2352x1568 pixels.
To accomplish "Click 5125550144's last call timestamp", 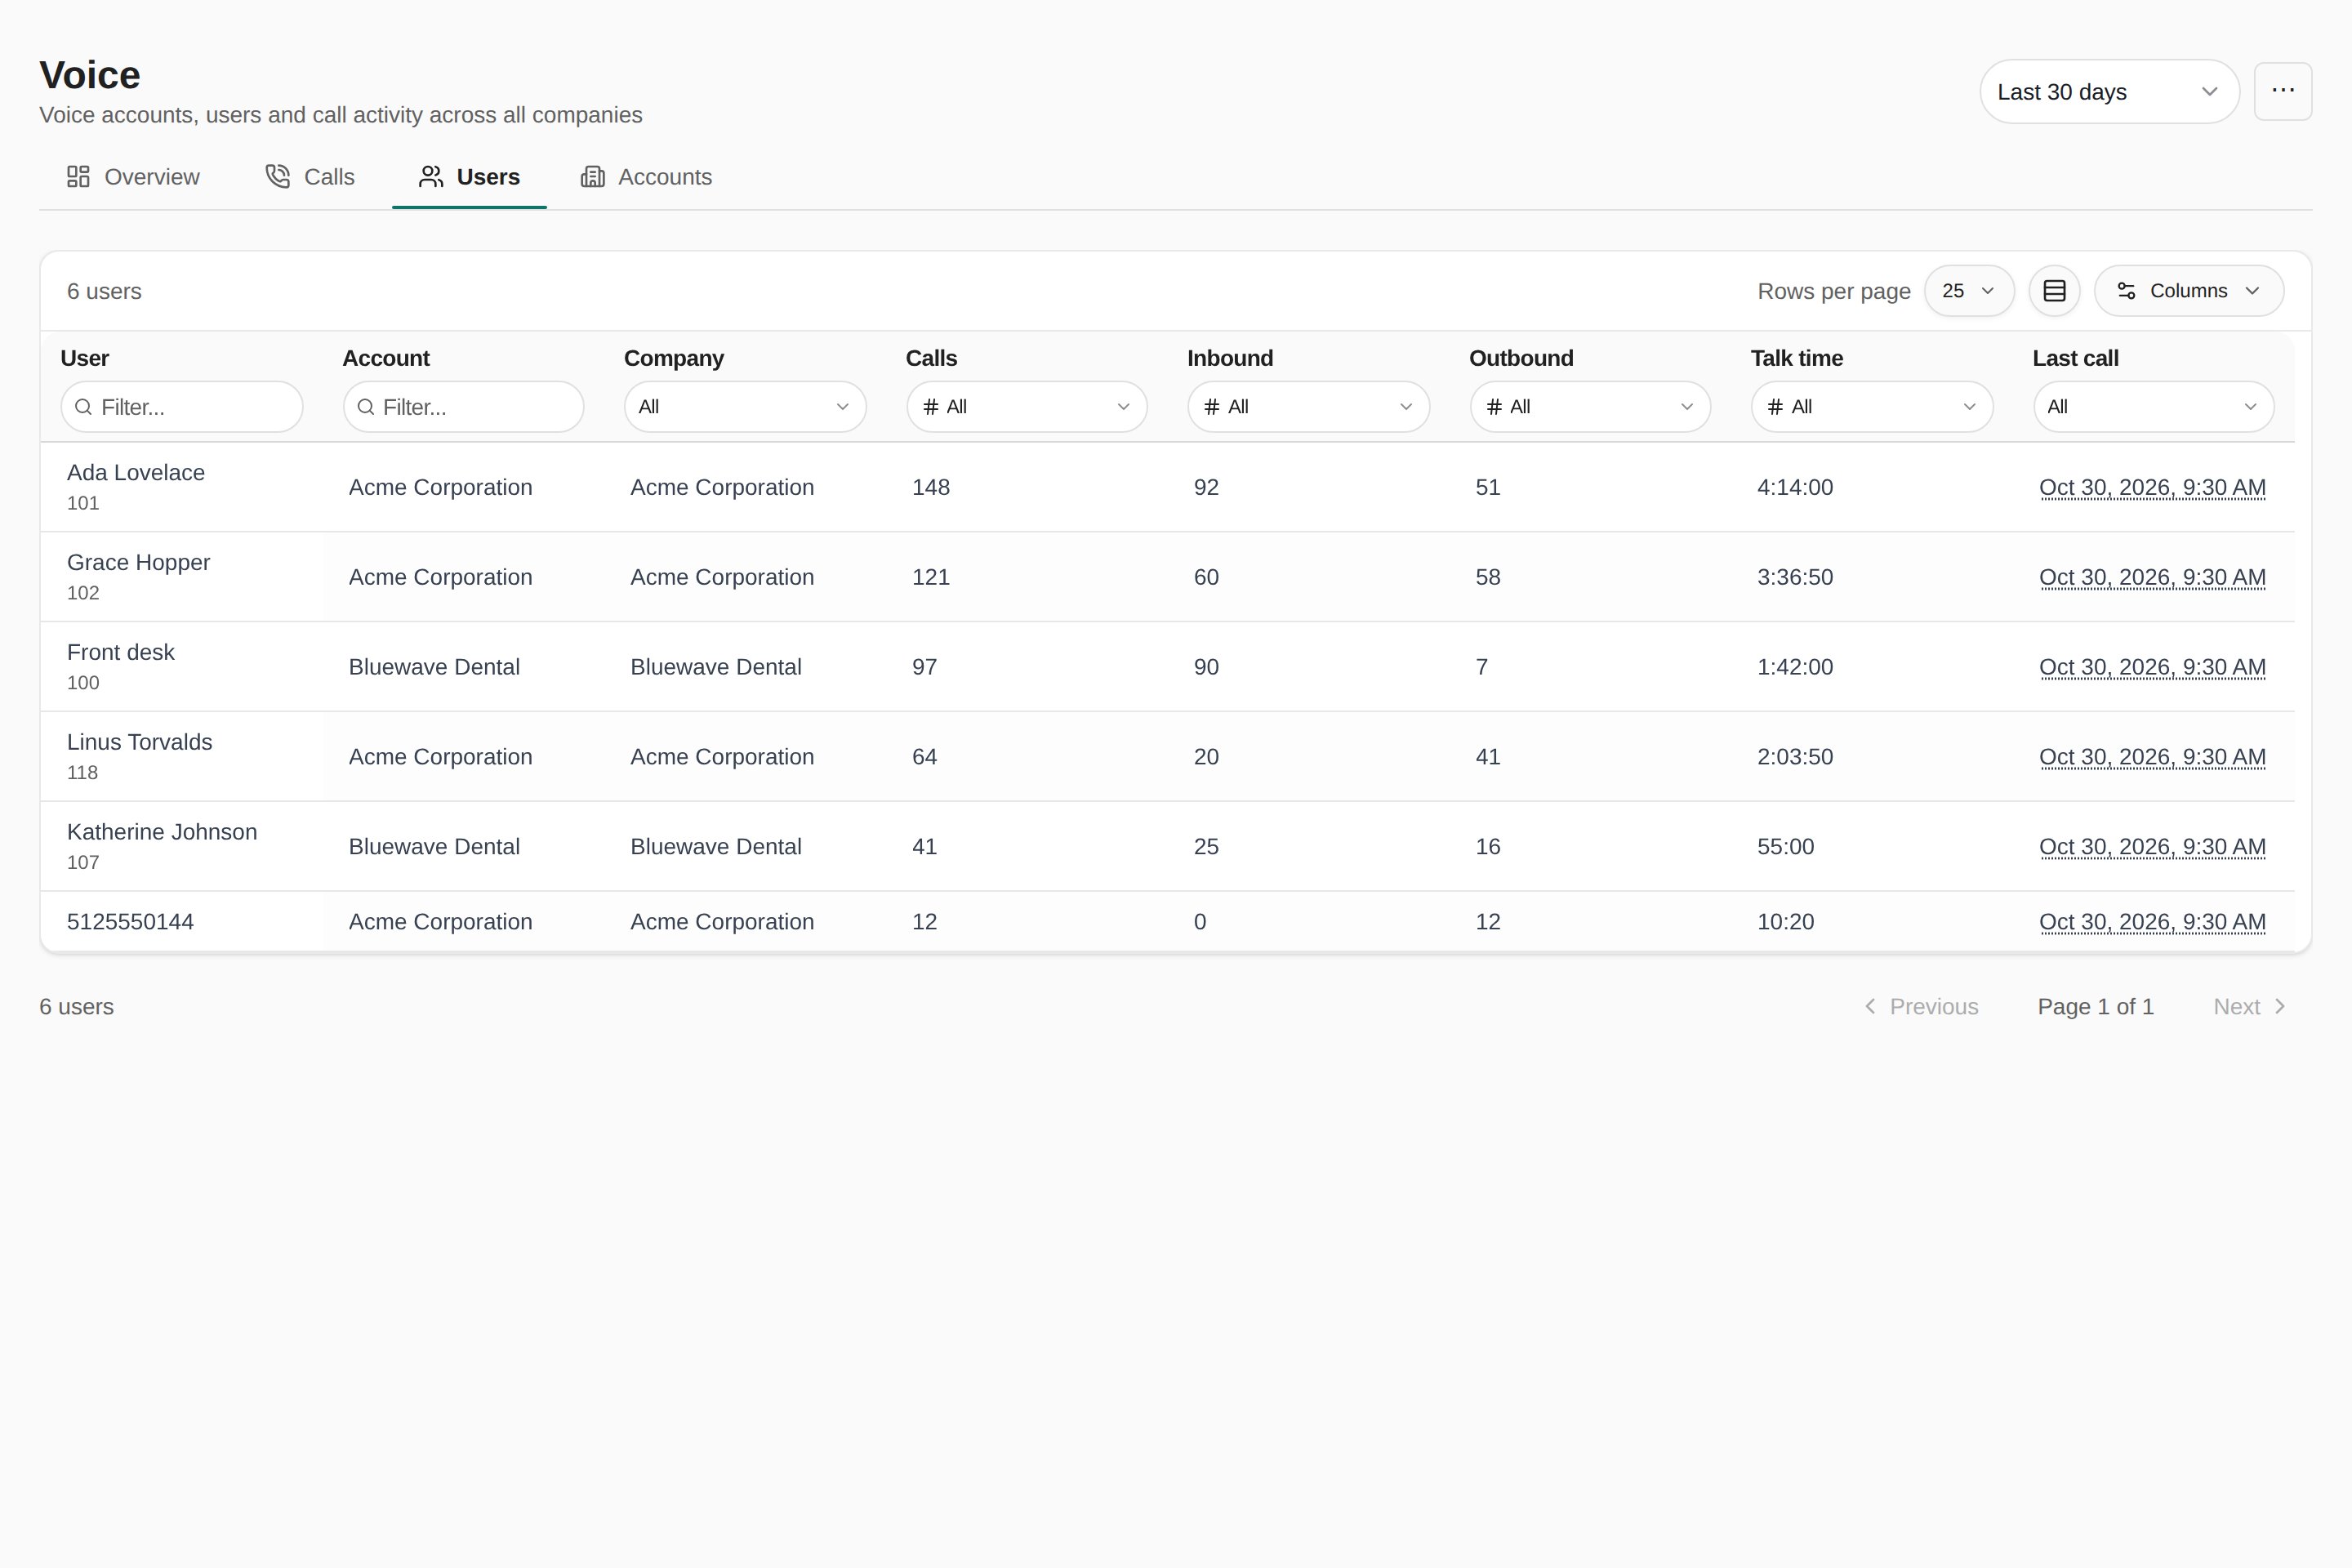I will tap(2152, 922).
